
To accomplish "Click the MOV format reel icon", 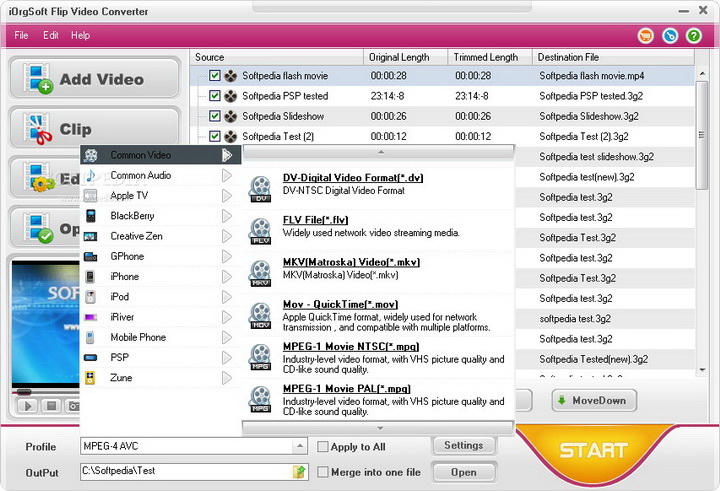I will tap(260, 316).
